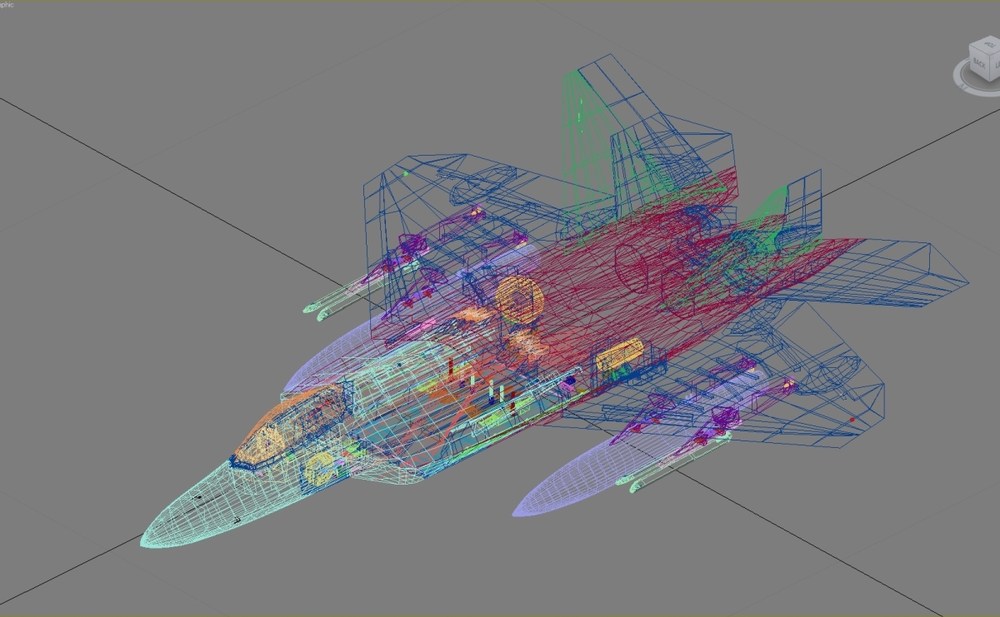The image size is (1000, 617).
Task: Click the BACK face of the ViewCube
Action: 978,65
